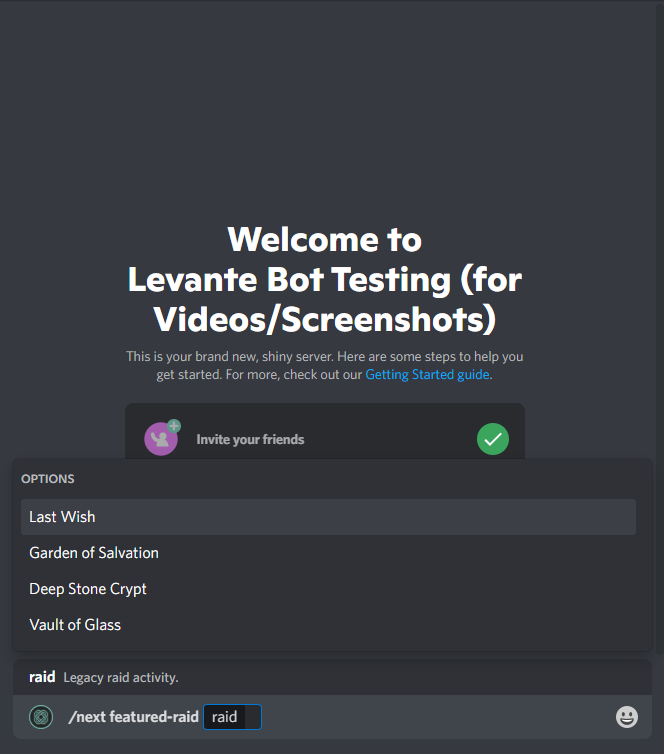Viewport: 664px width, 754px height.
Task: Open the Getting Started guide link
Action: (427, 375)
